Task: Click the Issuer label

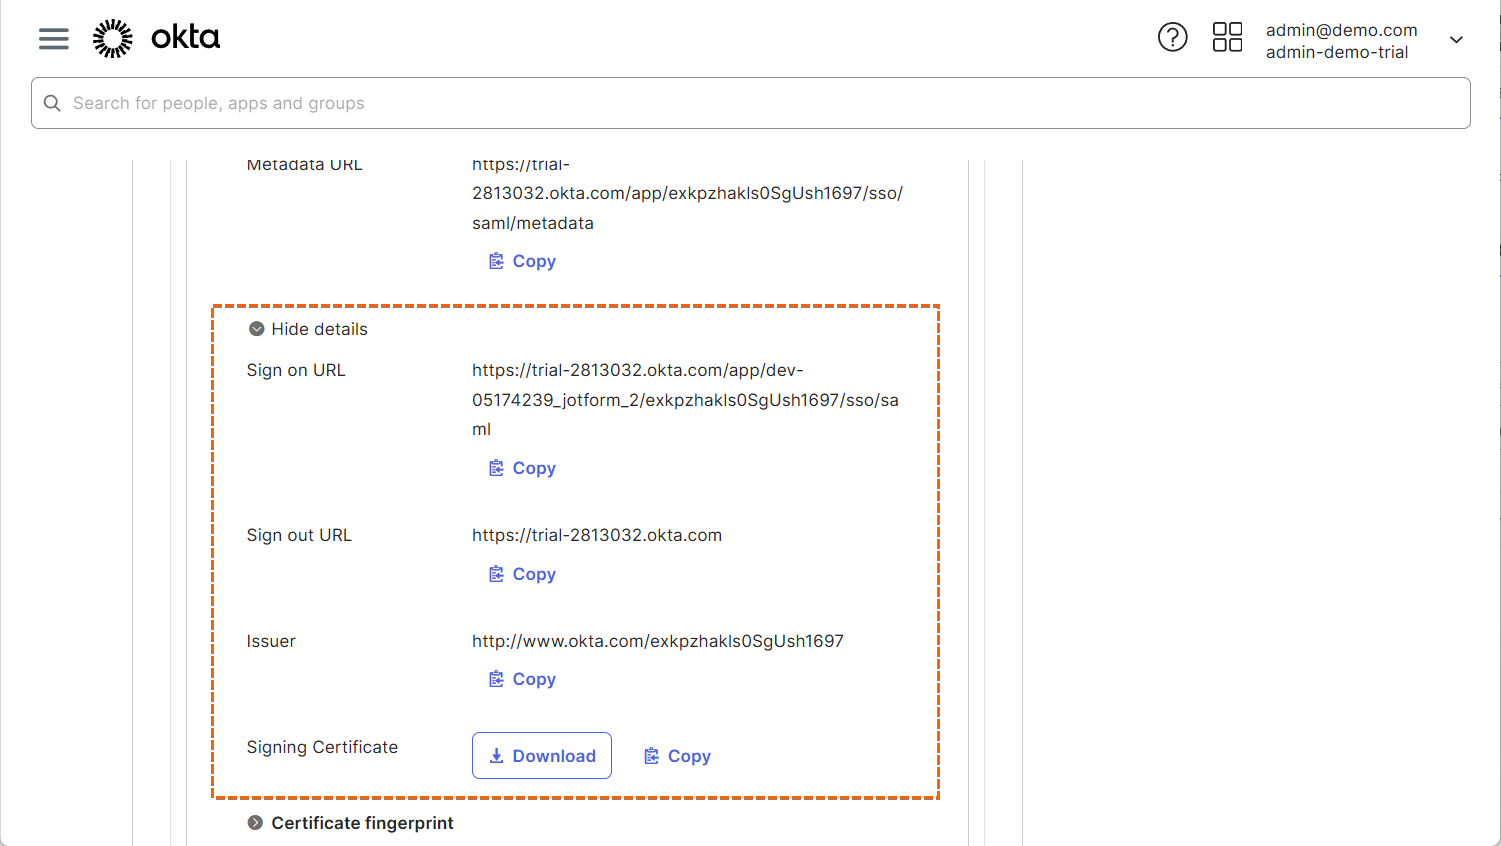Action: [x=271, y=641]
